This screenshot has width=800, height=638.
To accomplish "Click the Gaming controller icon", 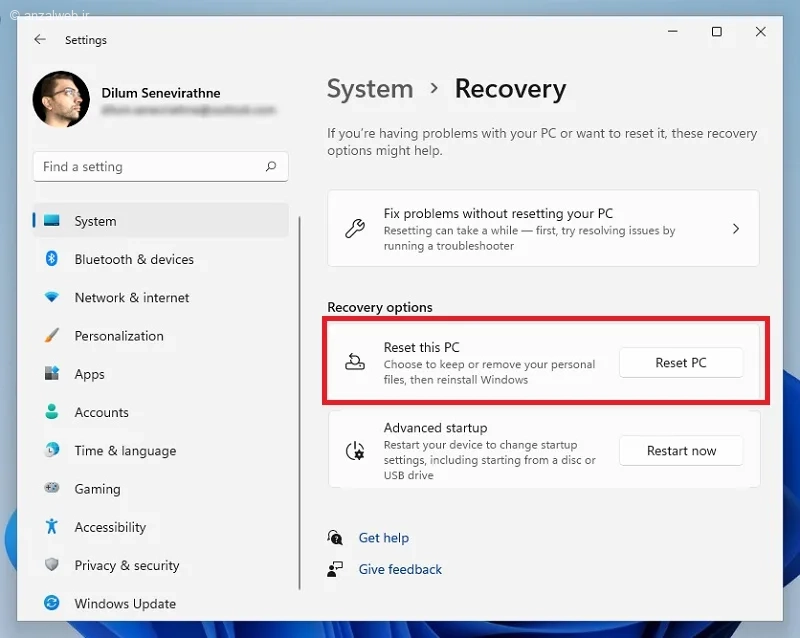I will click(52, 488).
